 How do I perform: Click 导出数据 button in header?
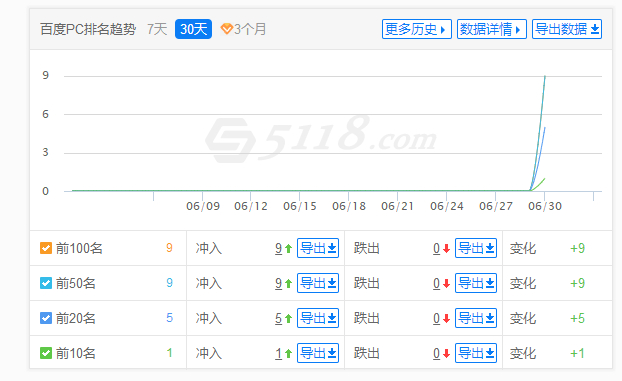pyautogui.click(x=567, y=29)
